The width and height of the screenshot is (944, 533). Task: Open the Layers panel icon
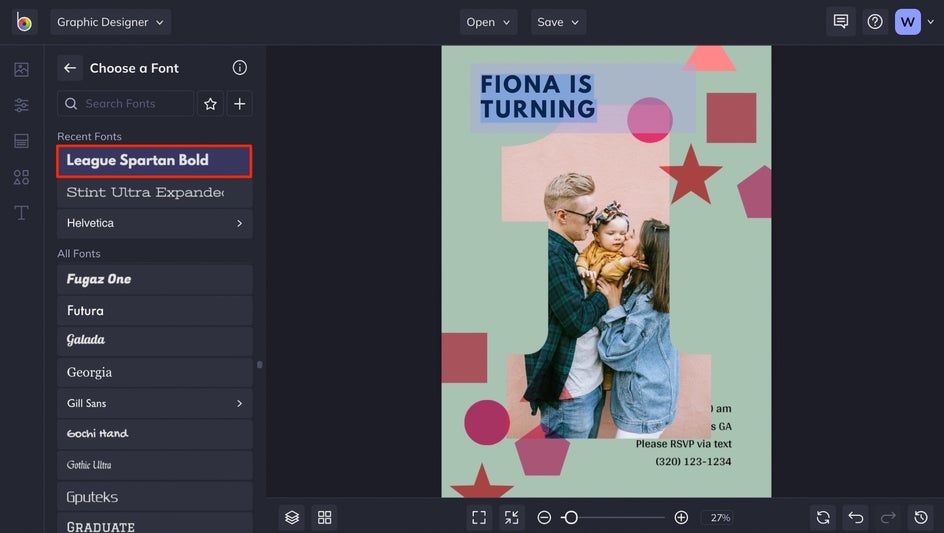[292, 517]
